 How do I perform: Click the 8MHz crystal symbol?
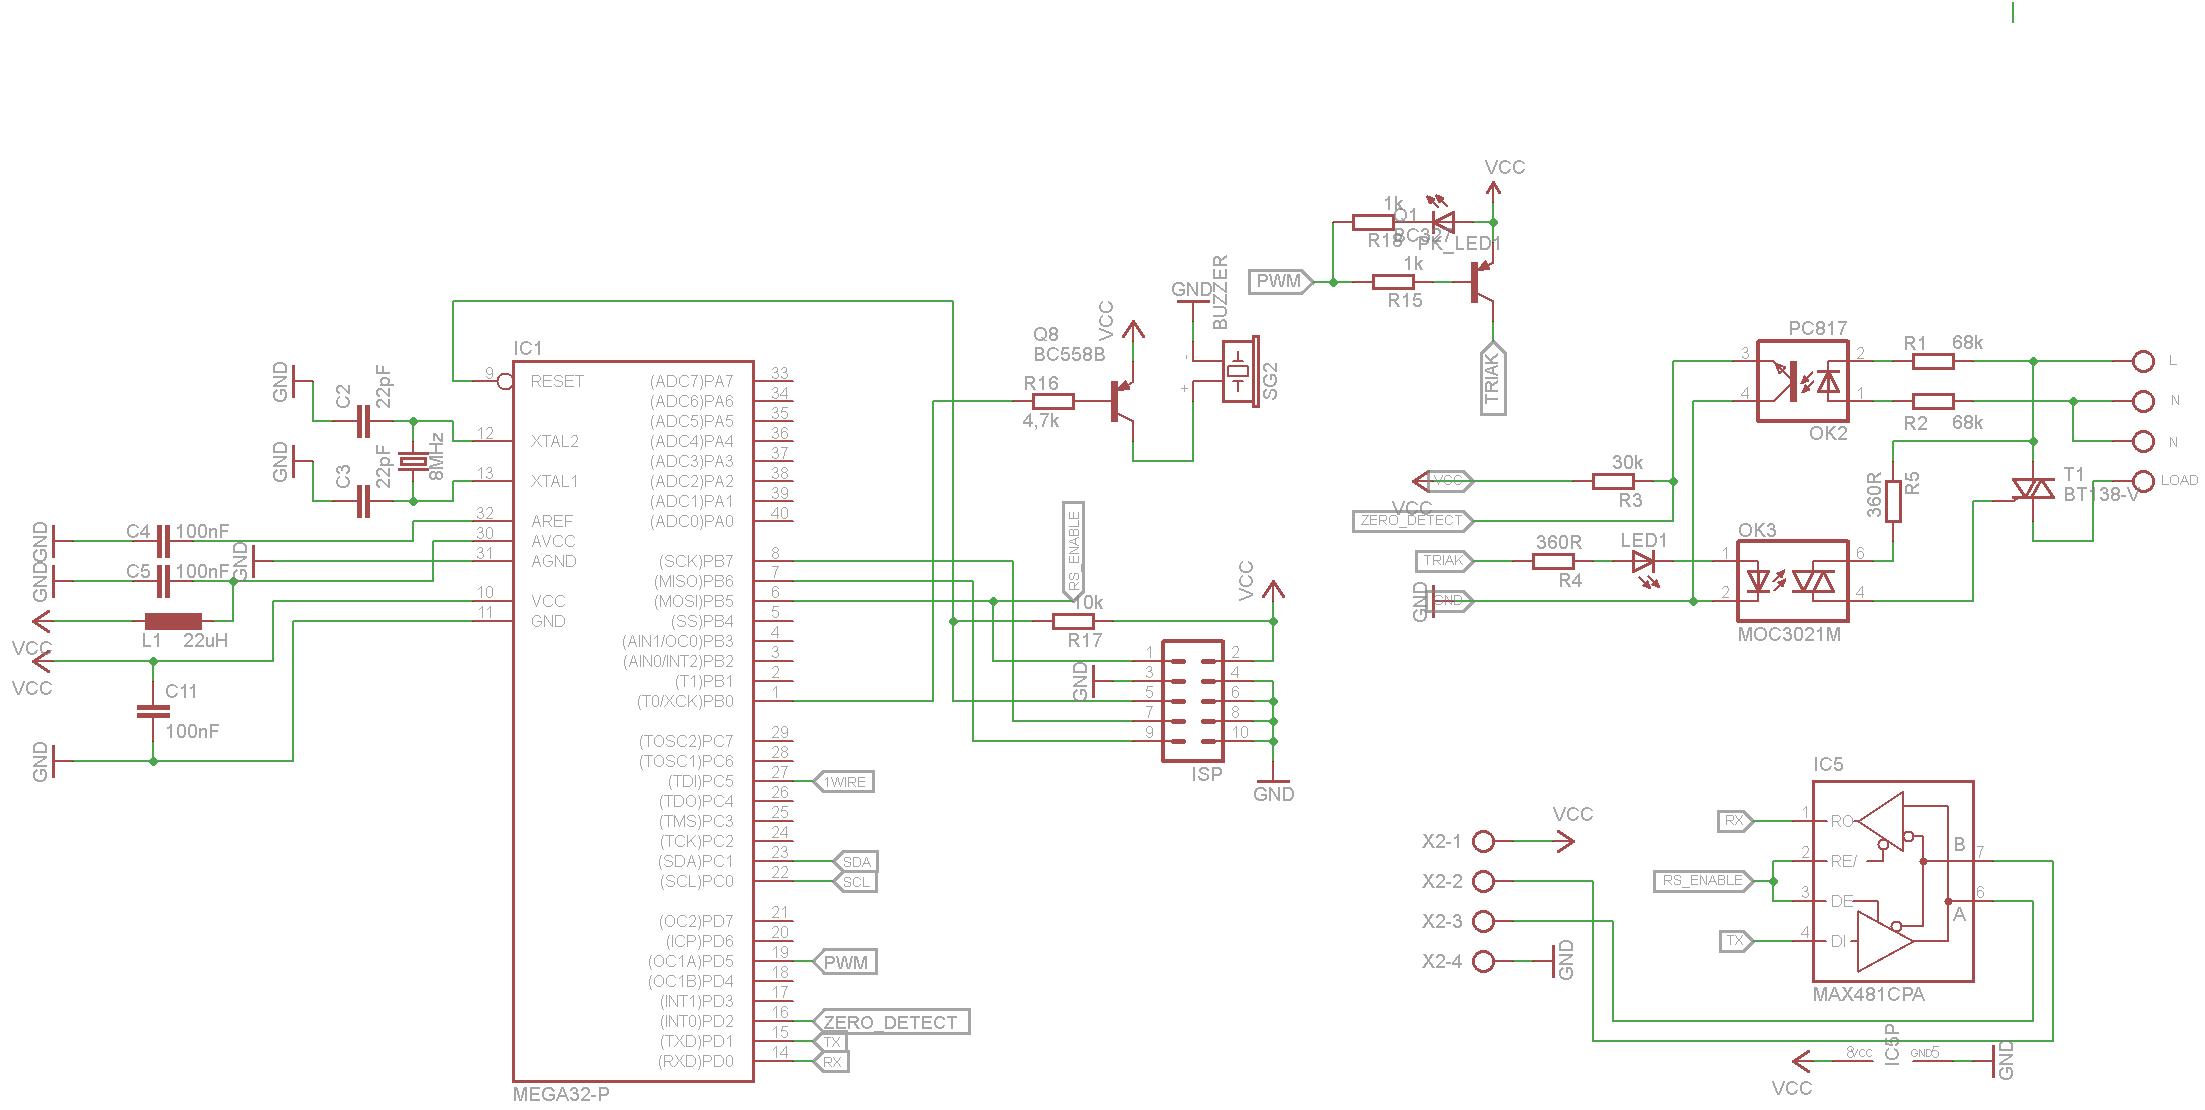click(412, 461)
